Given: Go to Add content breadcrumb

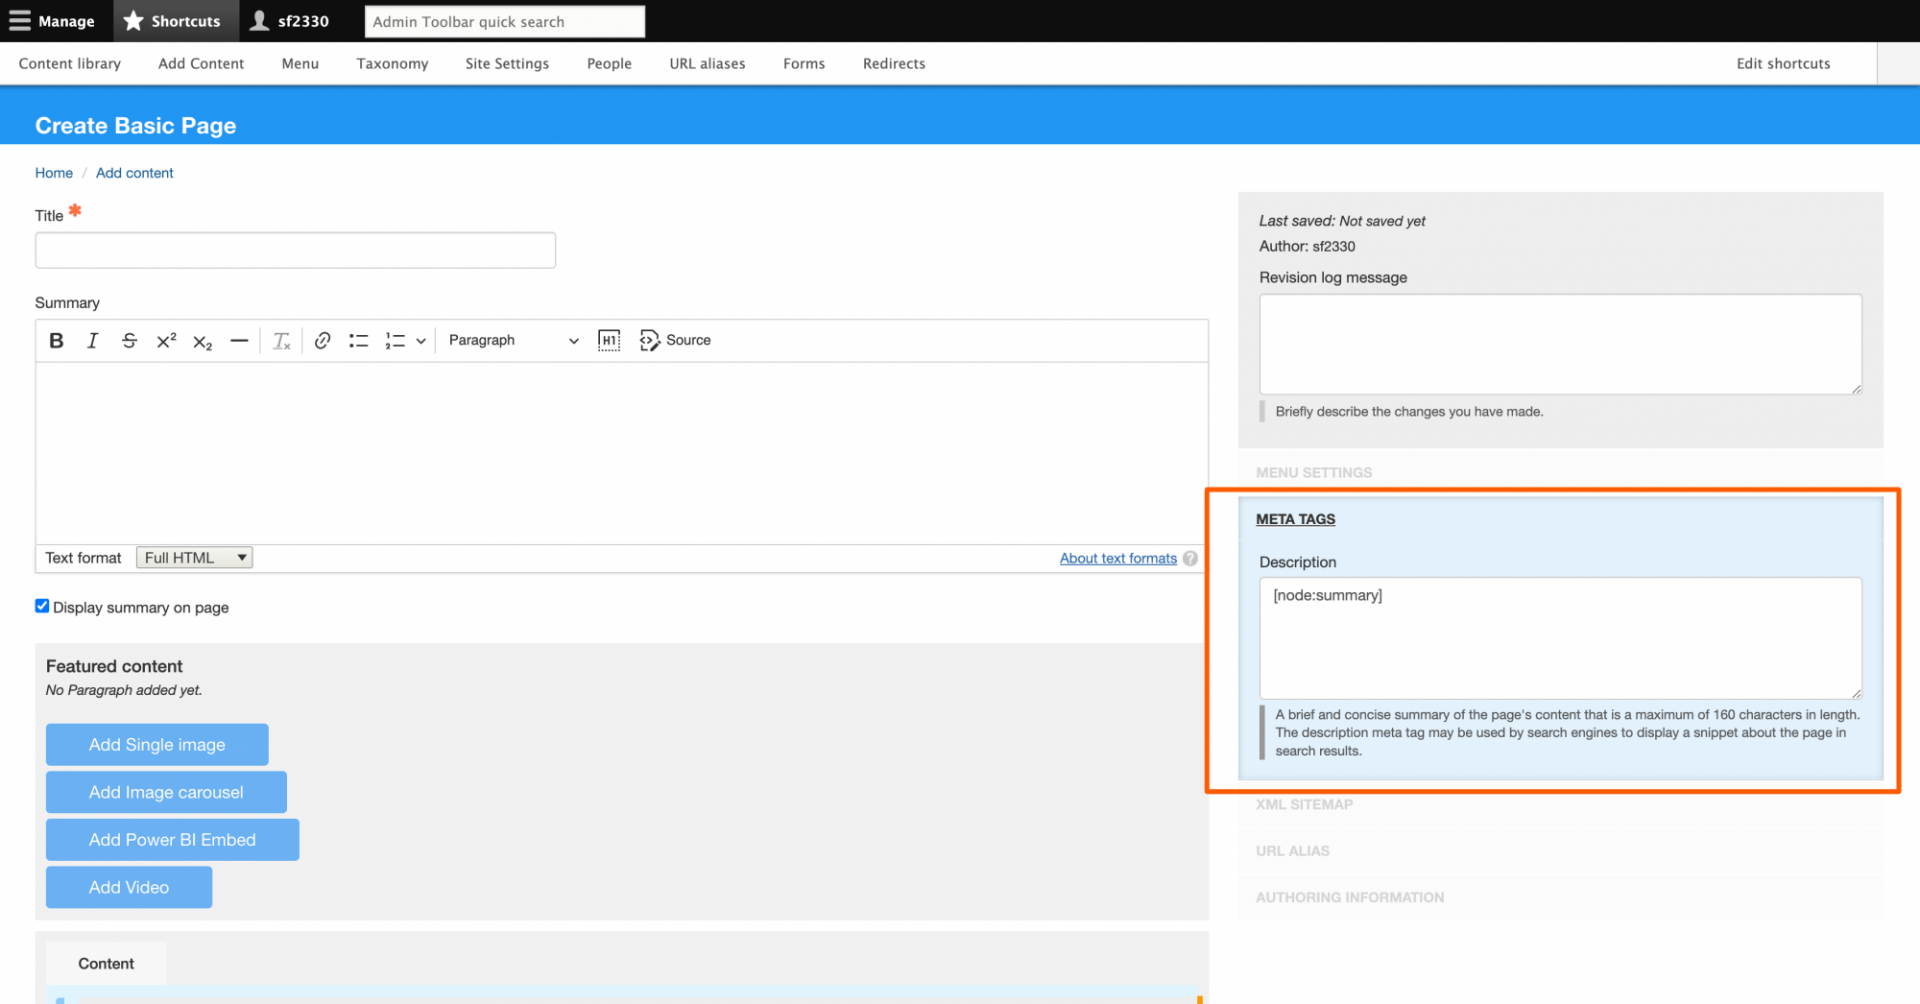Looking at the screenshot, I should (x=135, y=173).
